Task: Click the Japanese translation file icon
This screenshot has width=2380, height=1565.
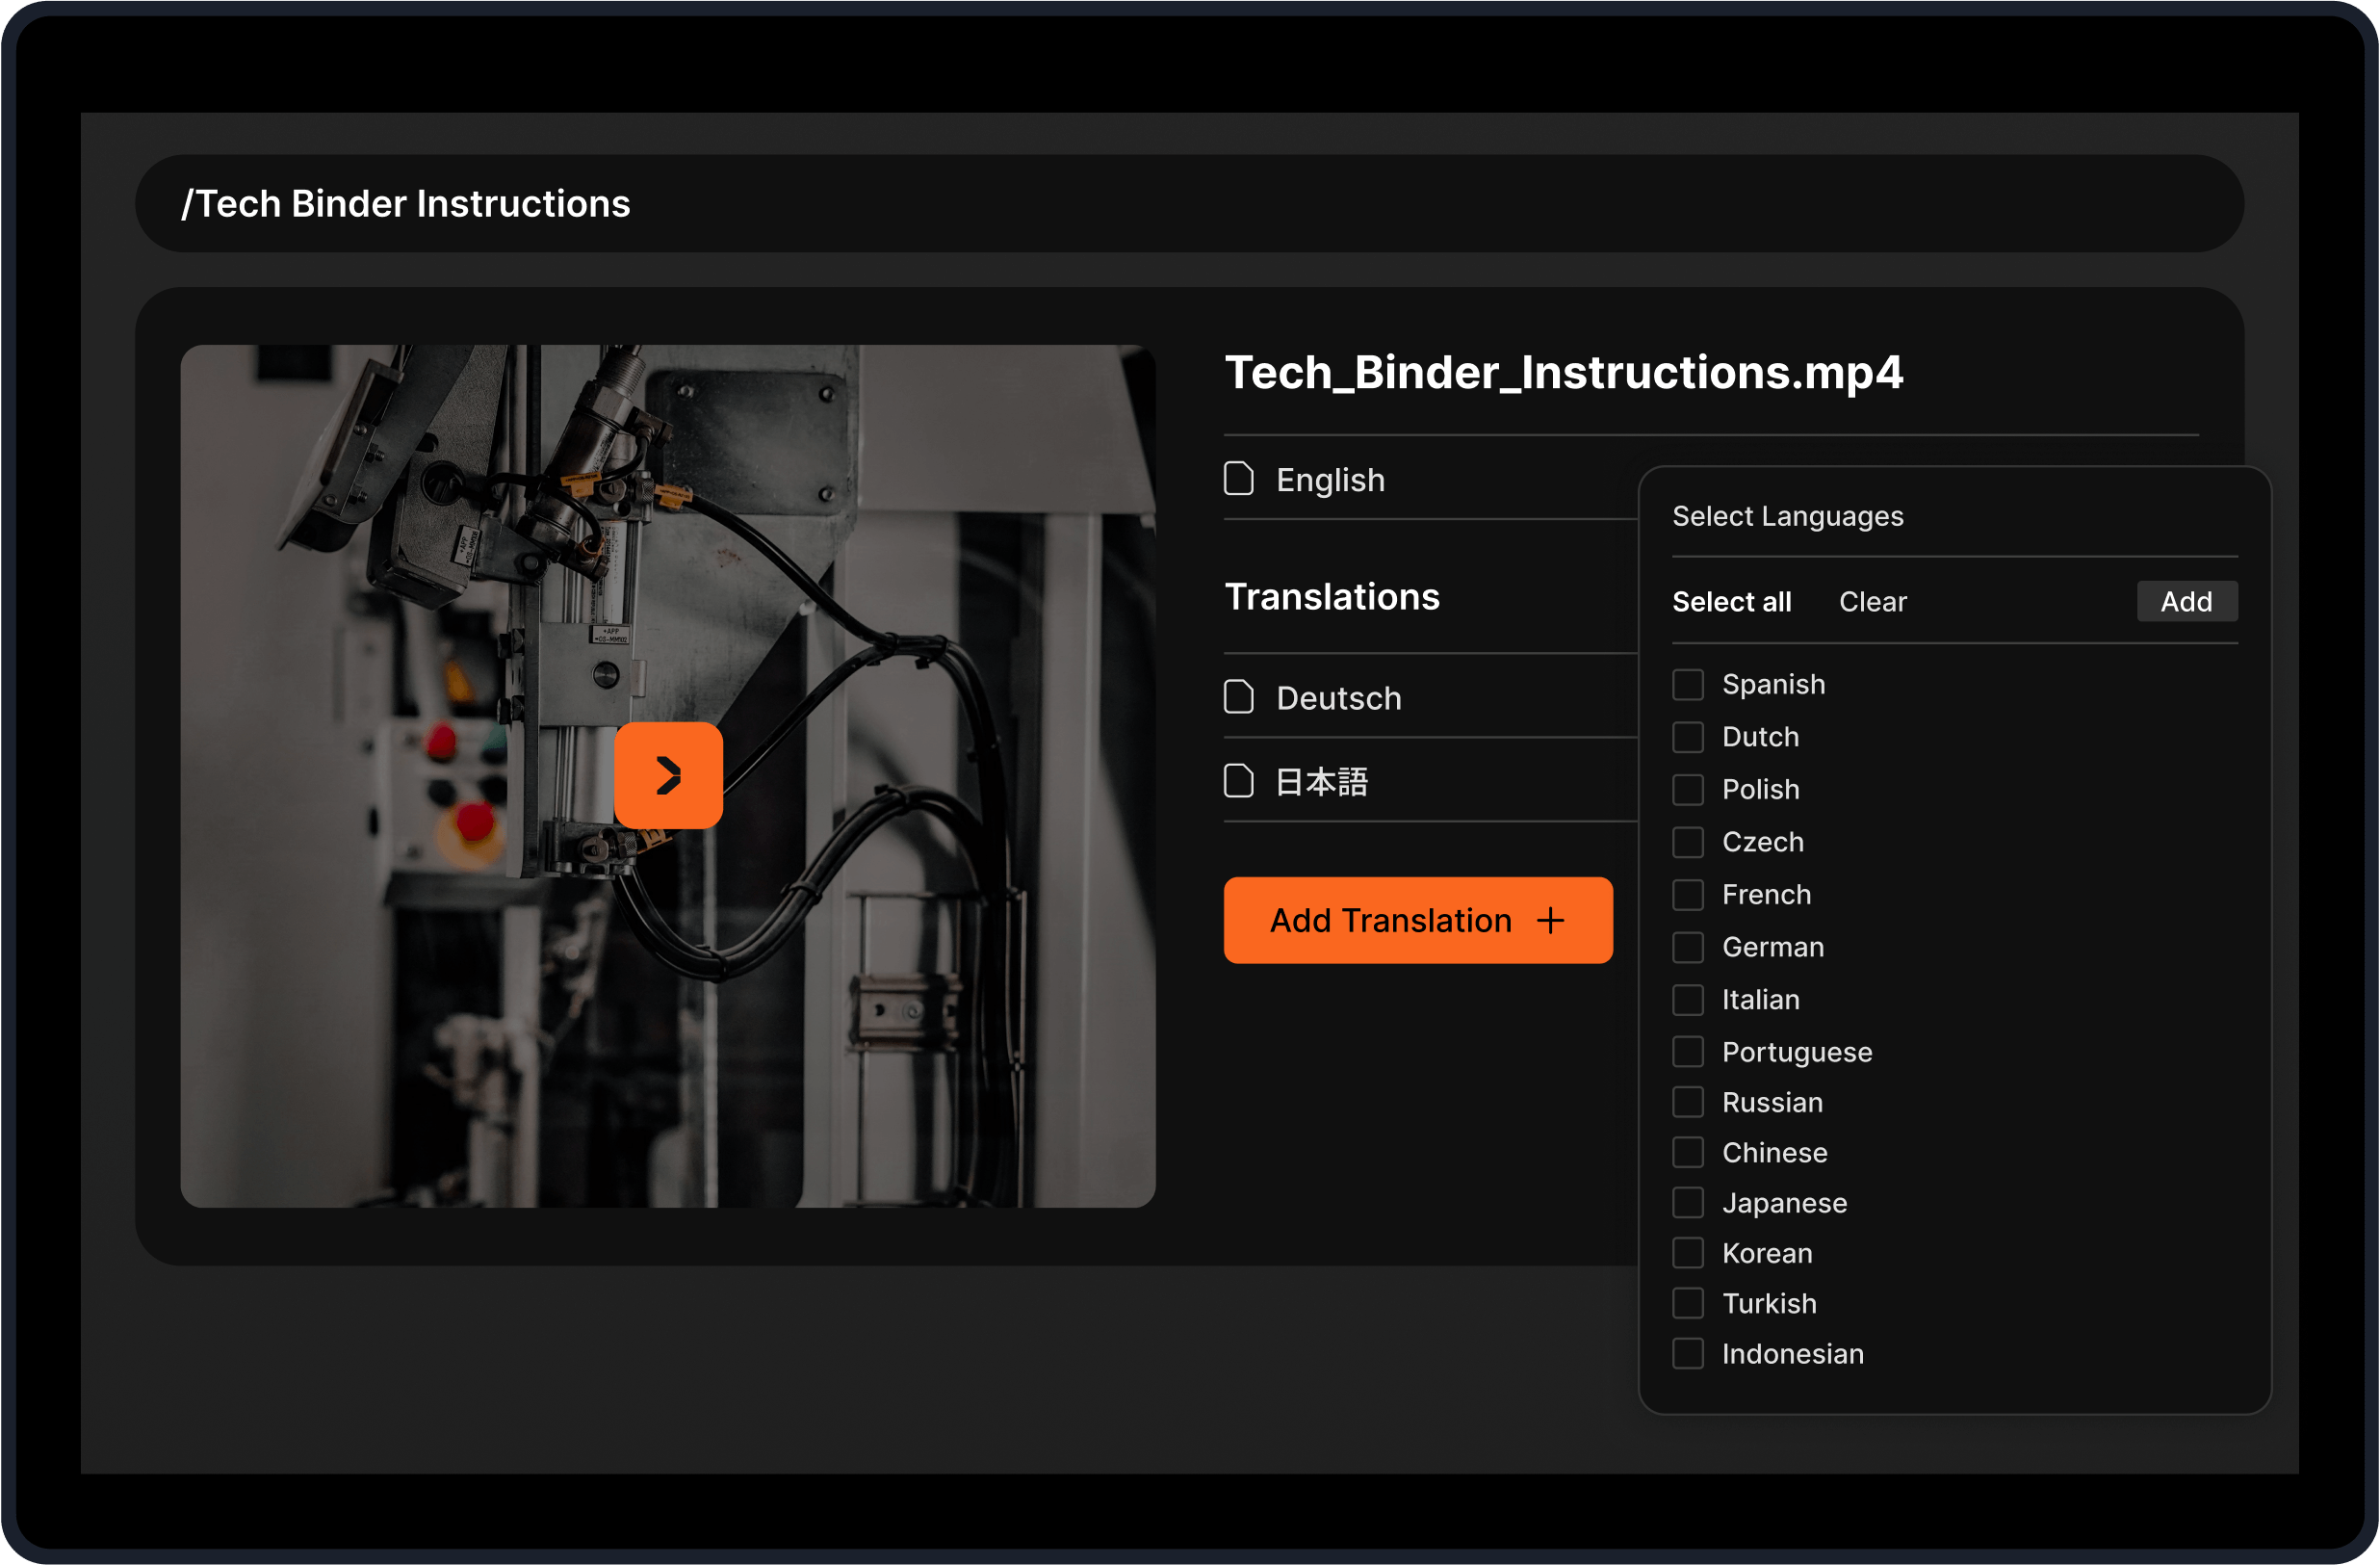Action: tap(1238, 781)
